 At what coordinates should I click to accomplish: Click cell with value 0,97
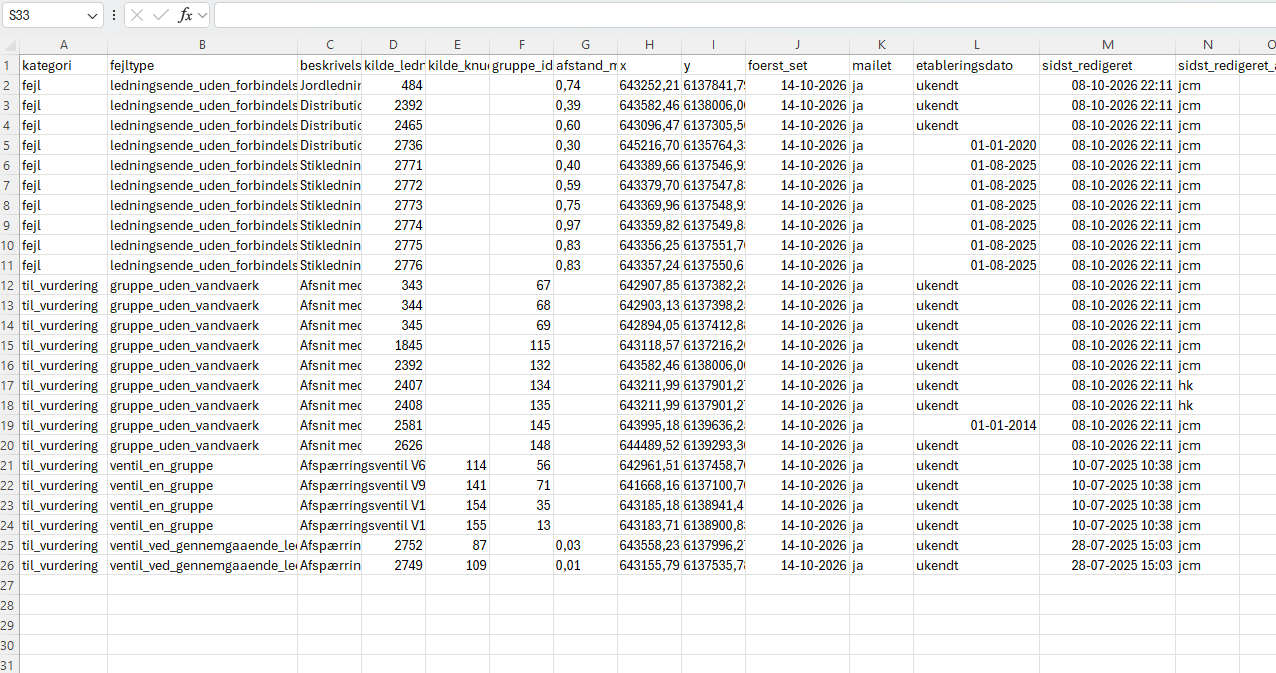585,225
